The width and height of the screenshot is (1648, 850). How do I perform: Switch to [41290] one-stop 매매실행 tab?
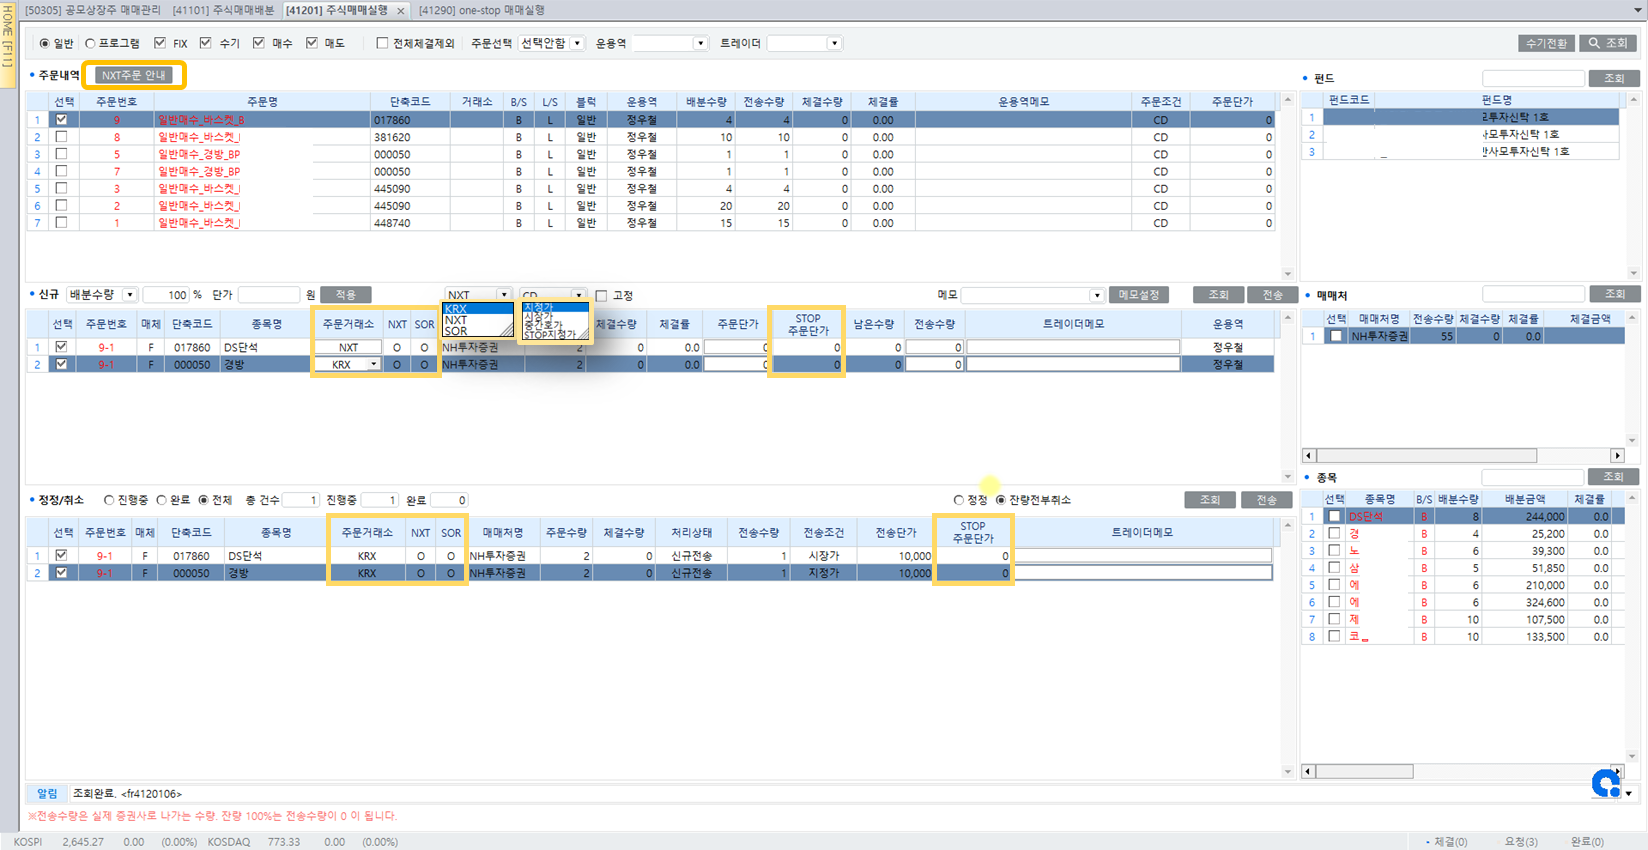[482, 10]
